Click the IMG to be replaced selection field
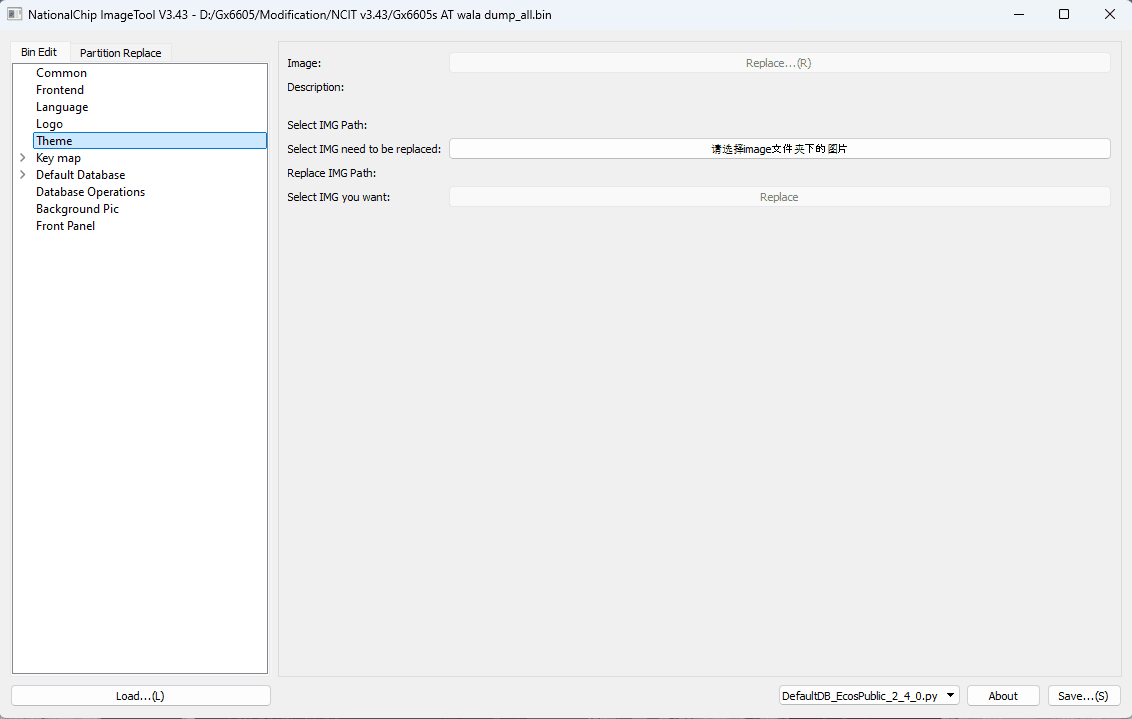The height and width of the screenshot is (719, 1132). 779,148
